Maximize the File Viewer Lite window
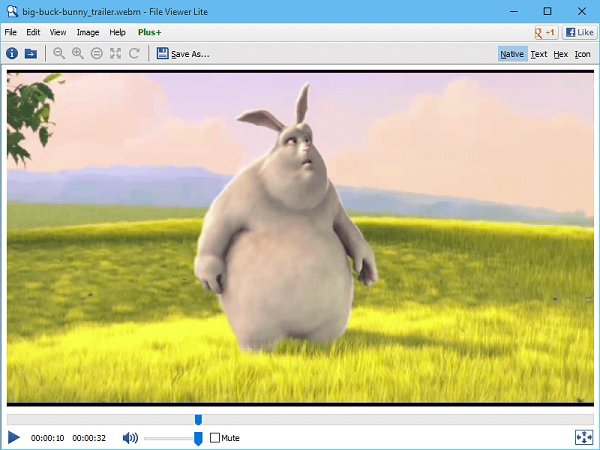The image size is (600, 450). point(548,11)
